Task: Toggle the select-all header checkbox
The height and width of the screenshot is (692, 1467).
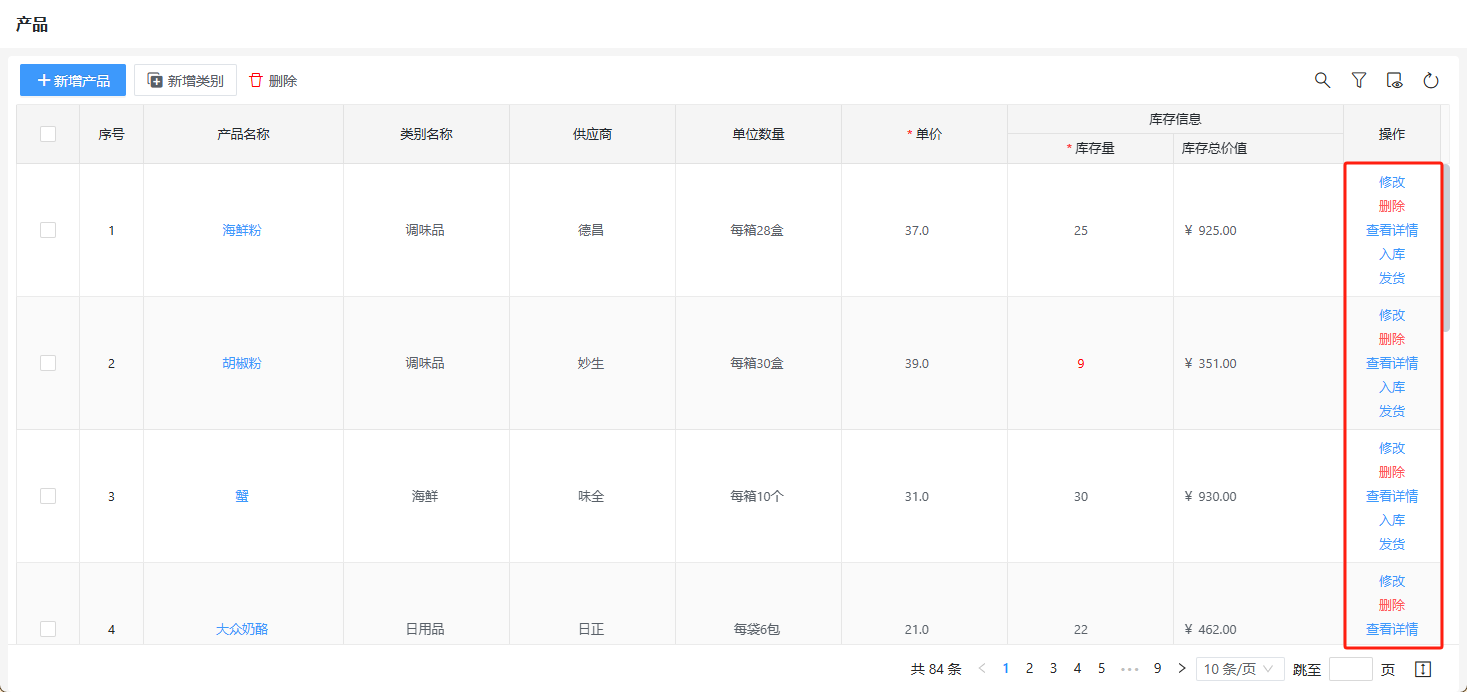Action: [x=48, y=134]
